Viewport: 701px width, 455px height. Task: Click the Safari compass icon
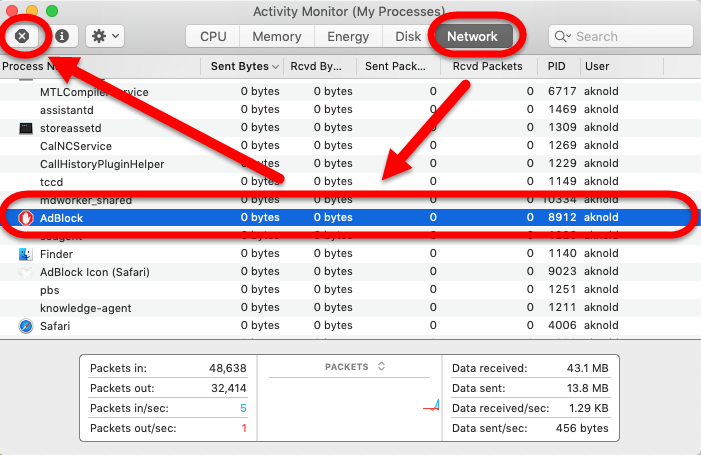[x=26, y=326]
